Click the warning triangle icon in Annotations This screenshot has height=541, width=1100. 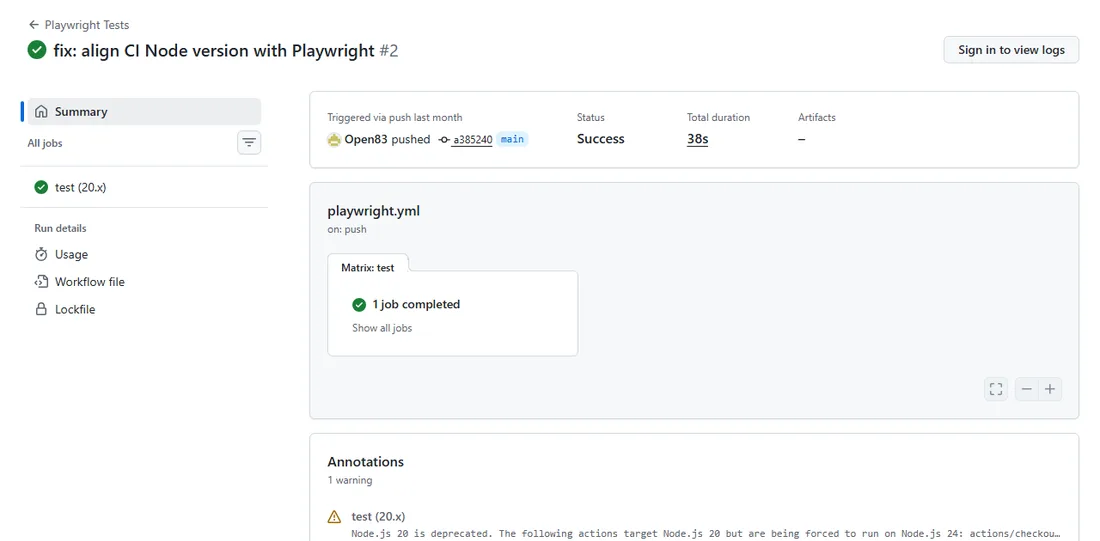[335, 517]
